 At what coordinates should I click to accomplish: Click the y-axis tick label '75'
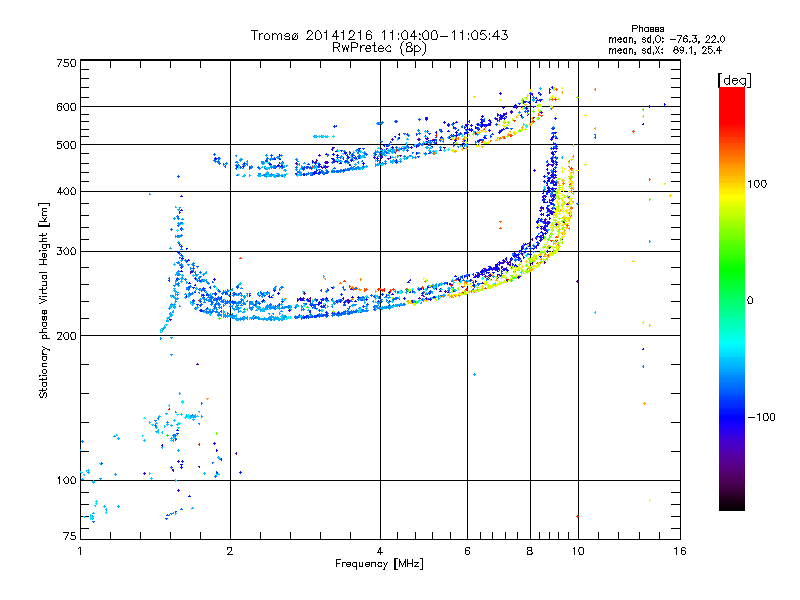tap(70, 536)
